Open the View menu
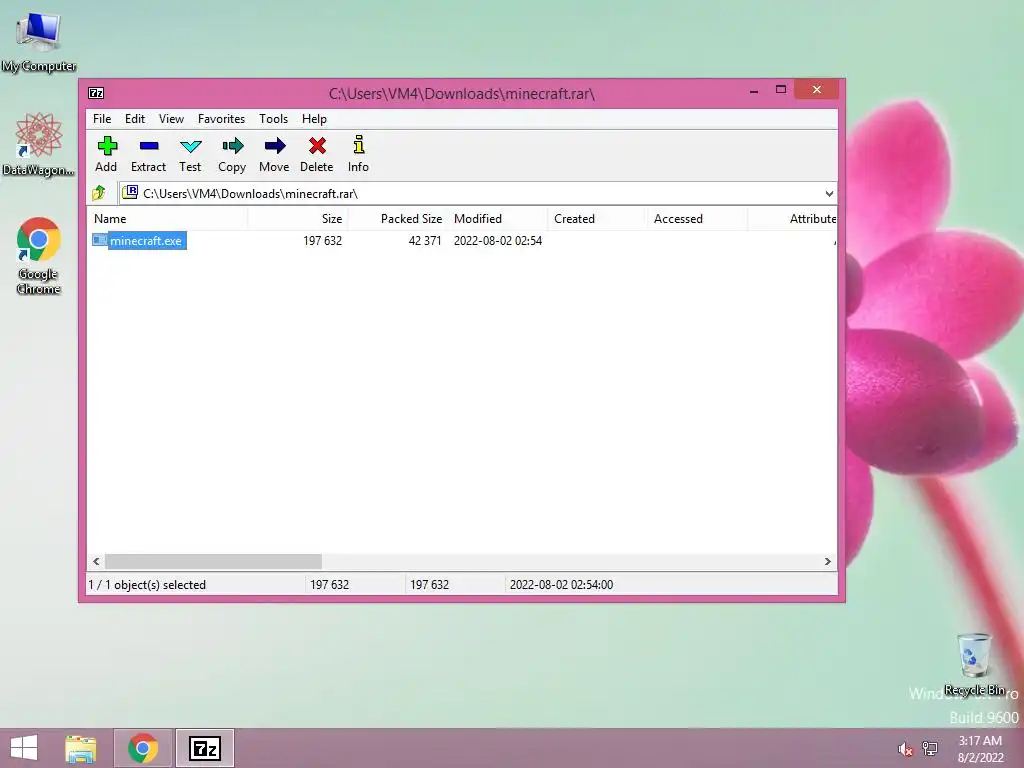This screenshot has width=1024, height=768. pos(171,119)
